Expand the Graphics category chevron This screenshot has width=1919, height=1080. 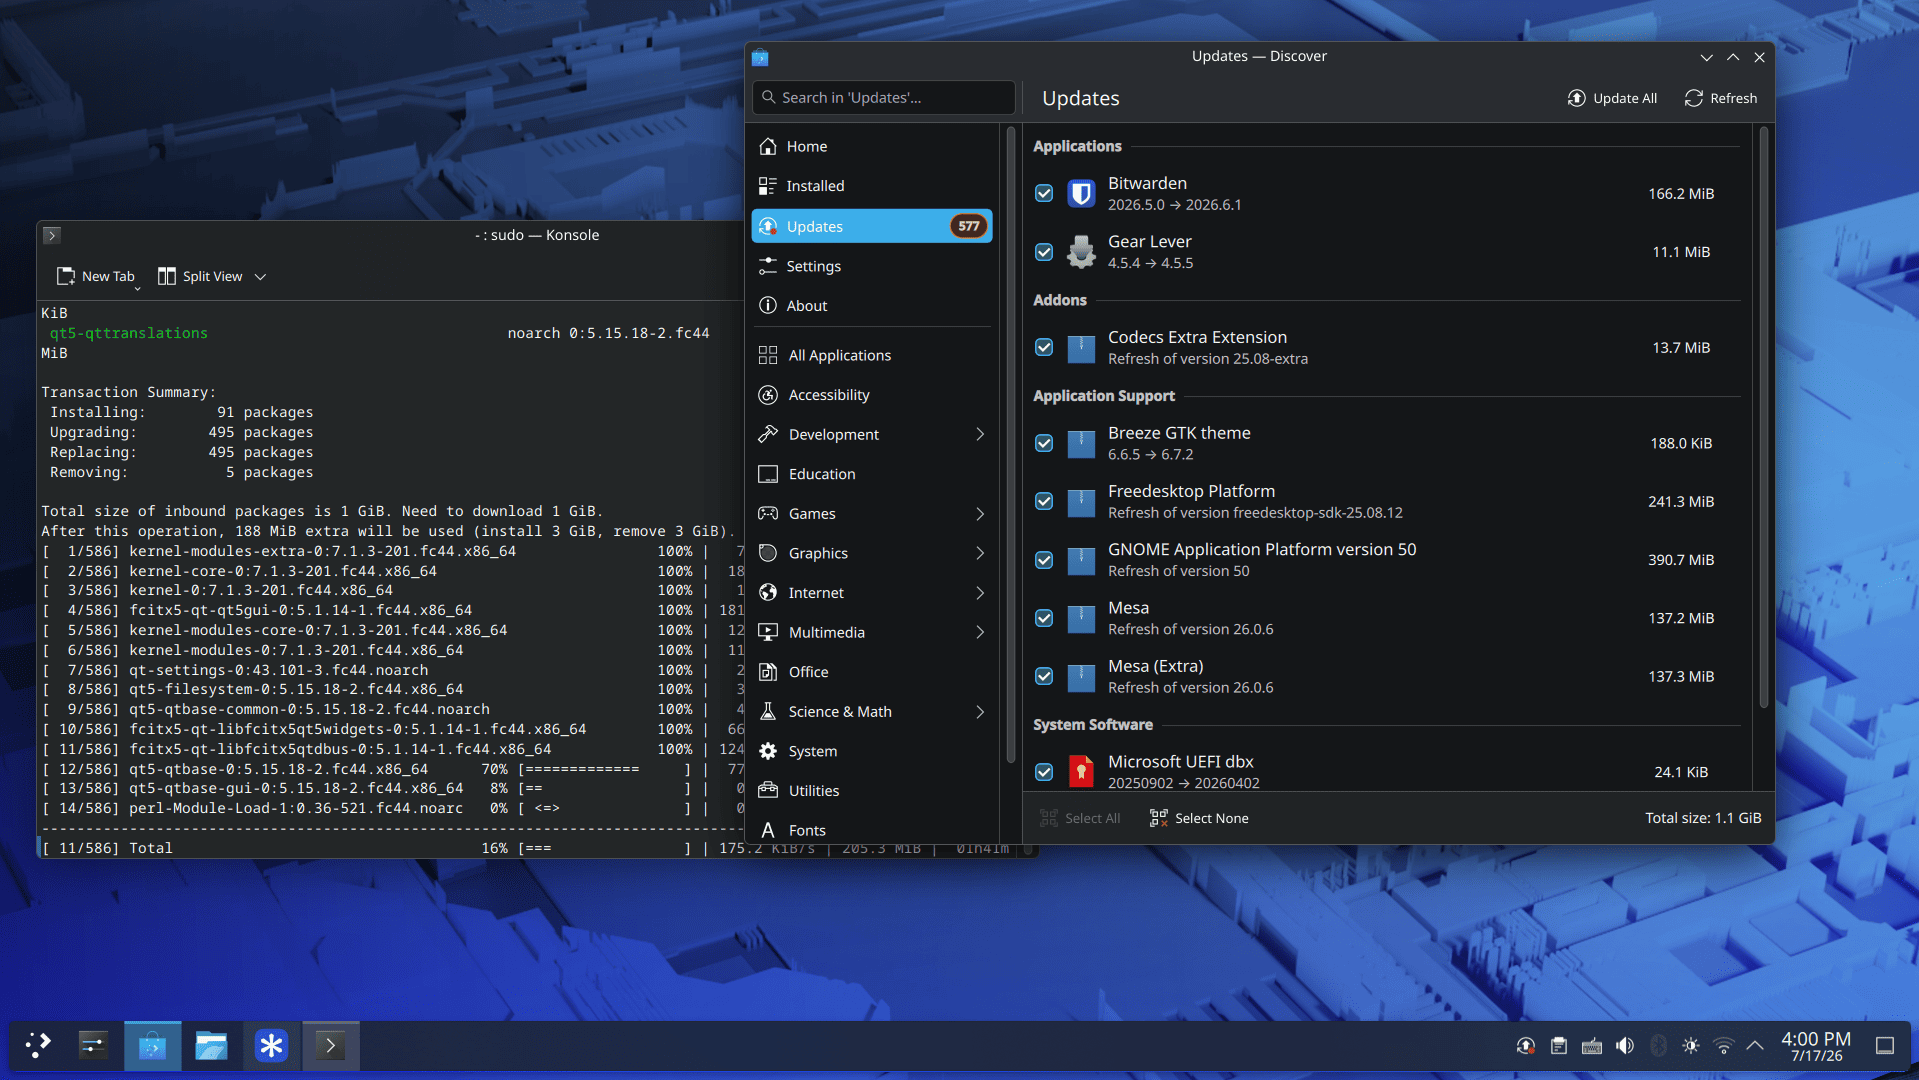(x=980, y=553)
